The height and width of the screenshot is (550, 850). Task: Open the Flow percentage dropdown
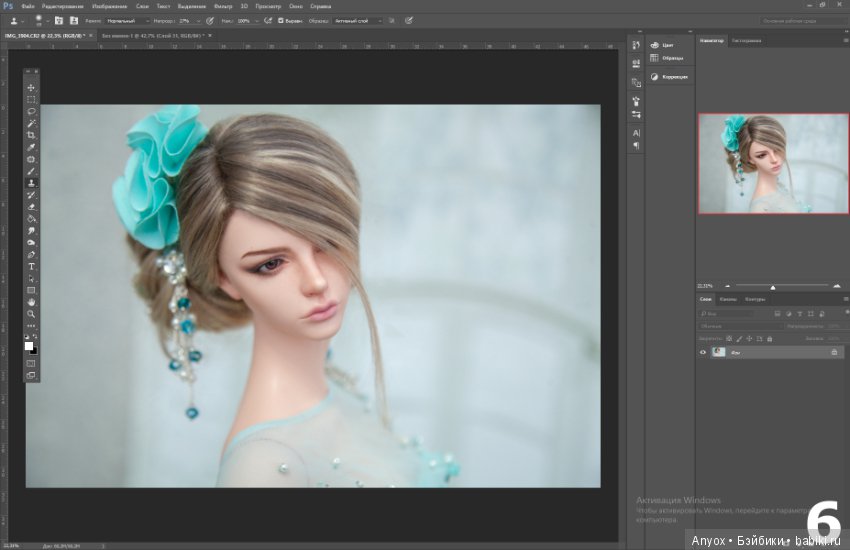(256, 21)
